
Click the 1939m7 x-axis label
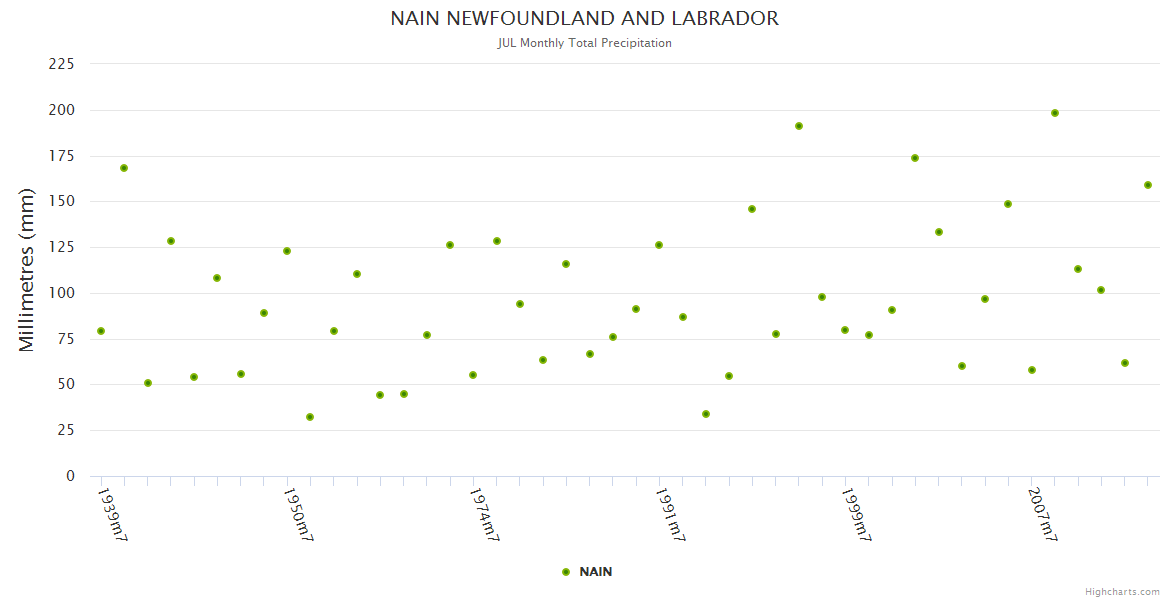click(112, 514)
